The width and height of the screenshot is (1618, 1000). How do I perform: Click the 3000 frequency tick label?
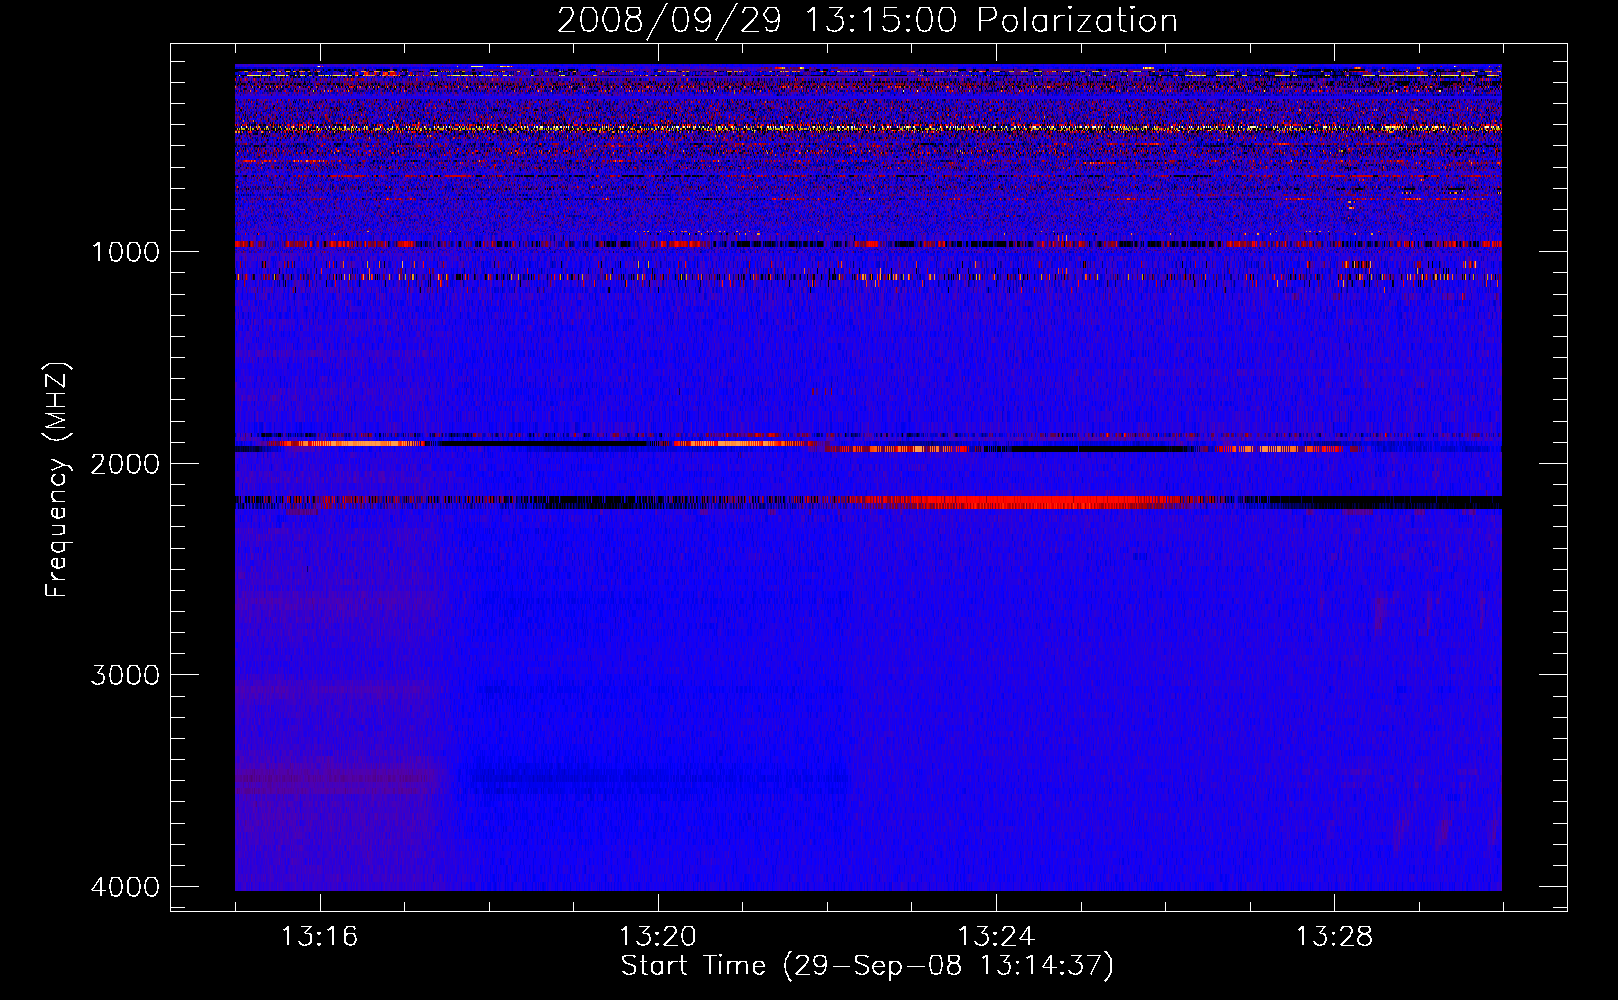tap(124, 675)
